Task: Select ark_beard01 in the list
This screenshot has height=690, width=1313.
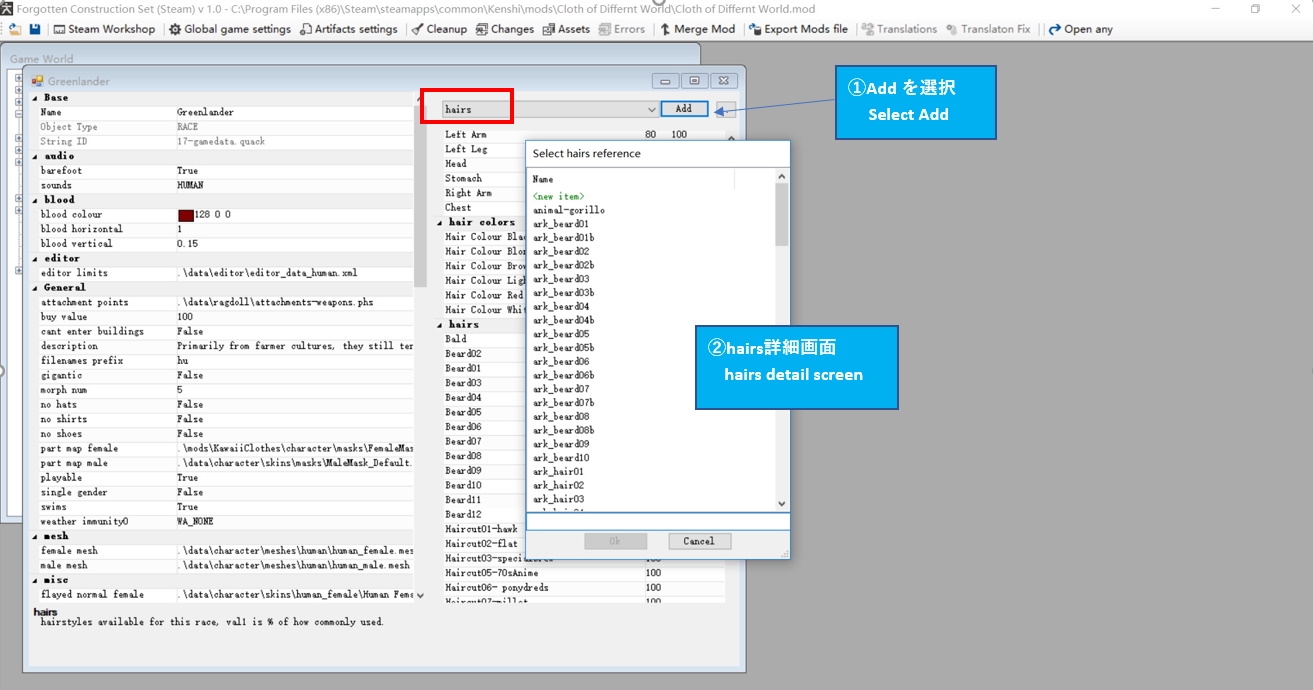Action: (x=560, y=224)
